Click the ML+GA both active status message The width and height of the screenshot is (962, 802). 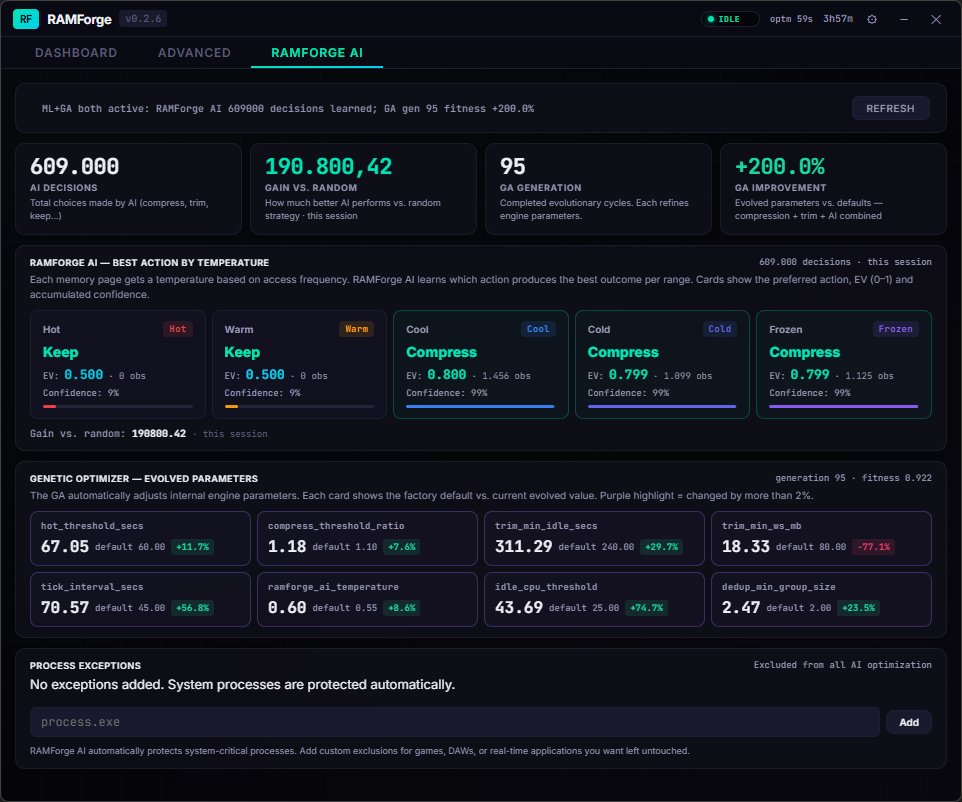tap(288, 109)
